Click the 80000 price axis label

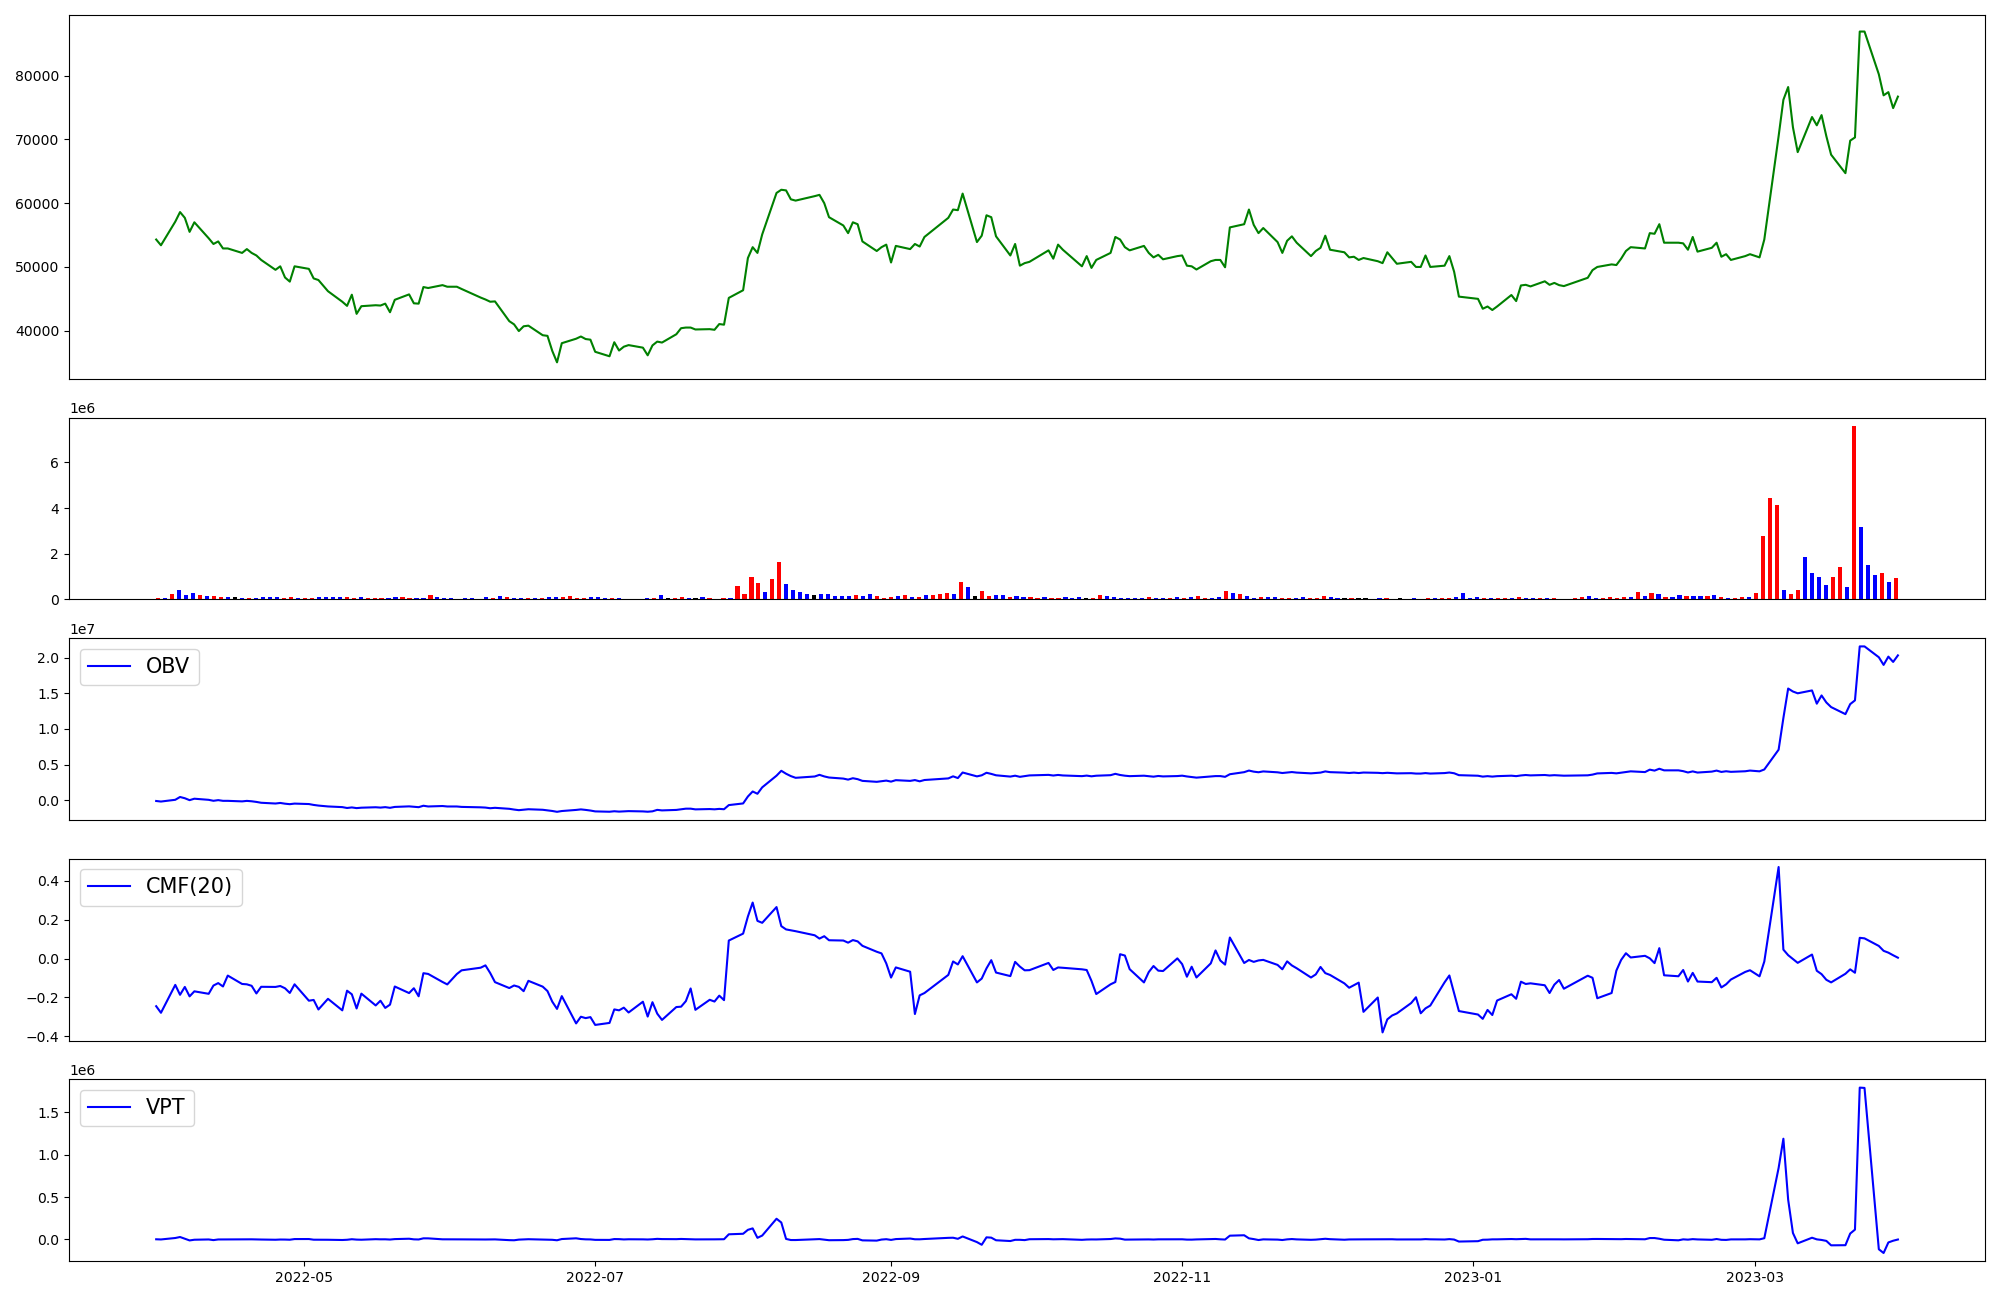coord(37,76)
